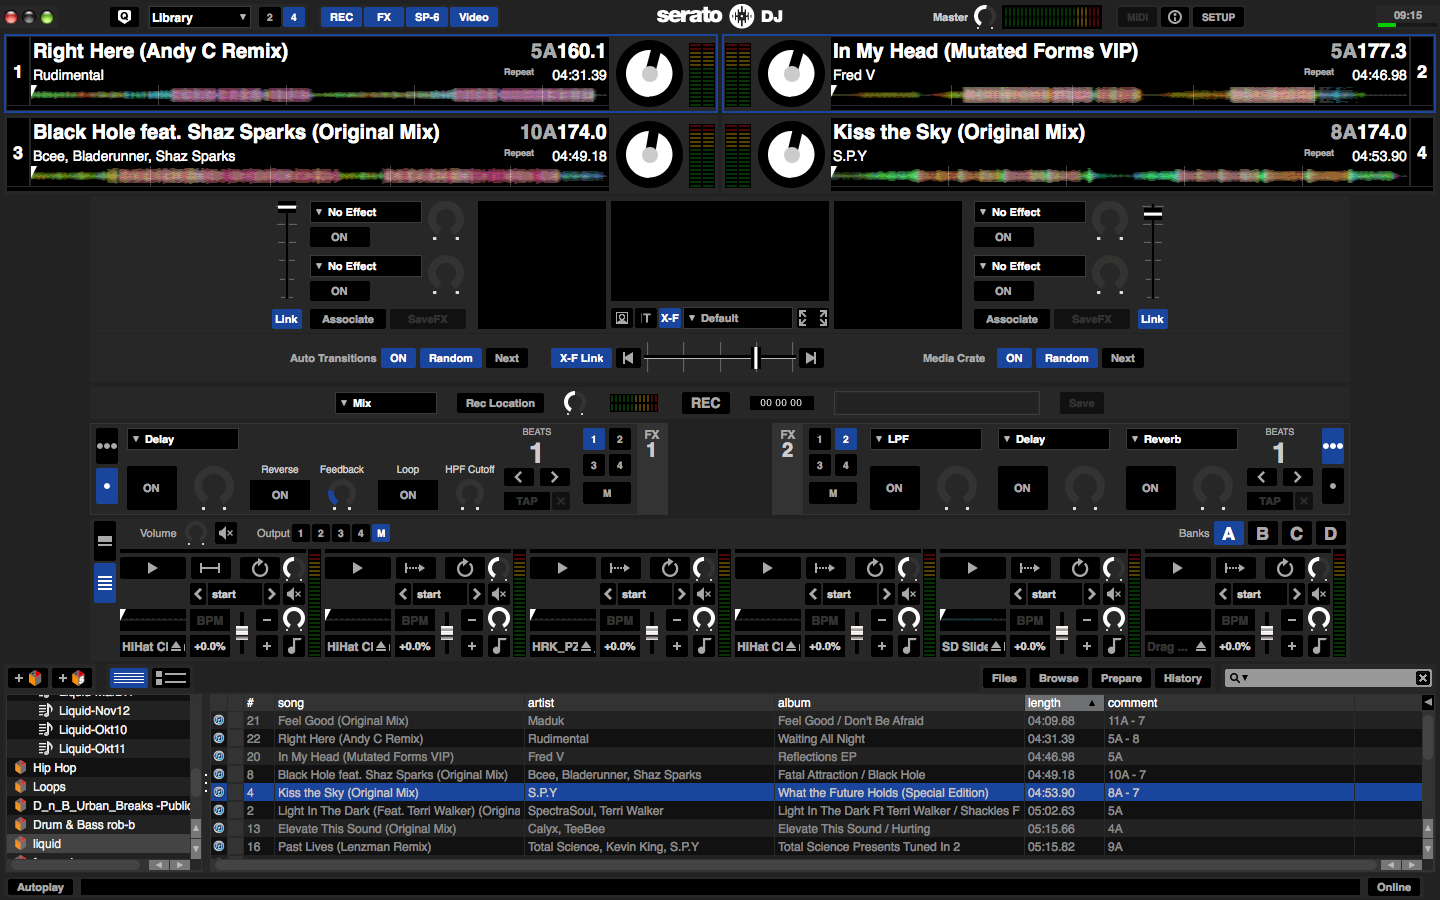Sync the second sampler slot to tempo
This screenshot has height=900, width=1440.
point(463,567)
